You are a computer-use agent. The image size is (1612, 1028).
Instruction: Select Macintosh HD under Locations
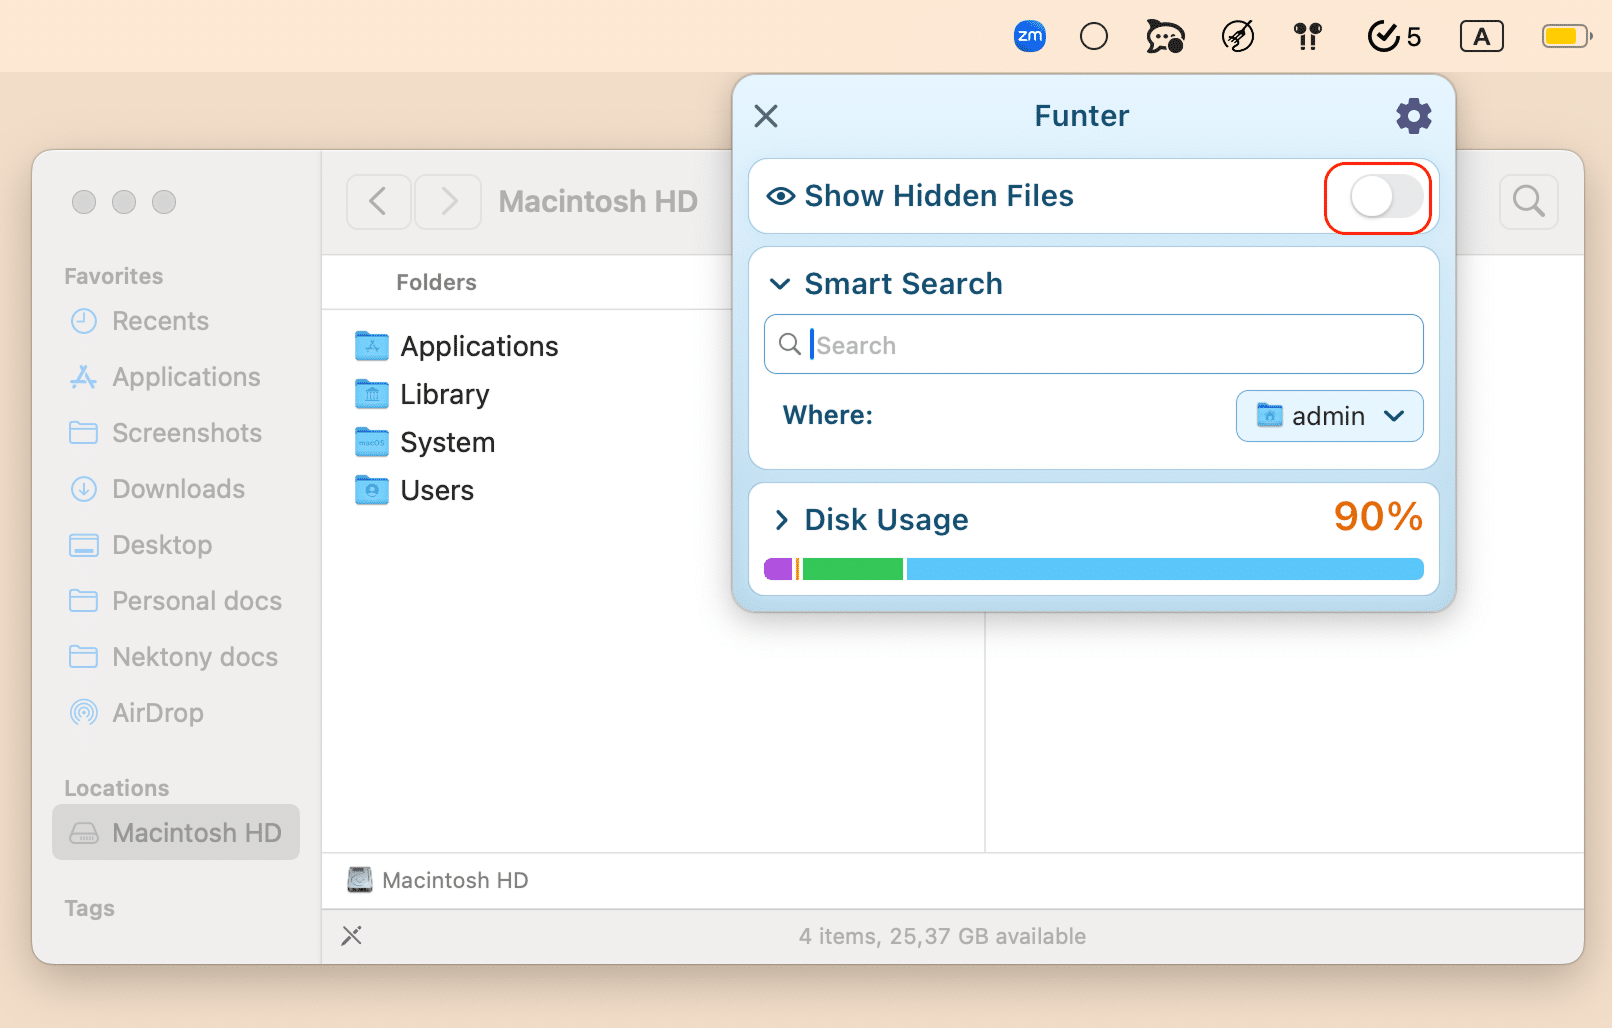click(x=176, y=832)
